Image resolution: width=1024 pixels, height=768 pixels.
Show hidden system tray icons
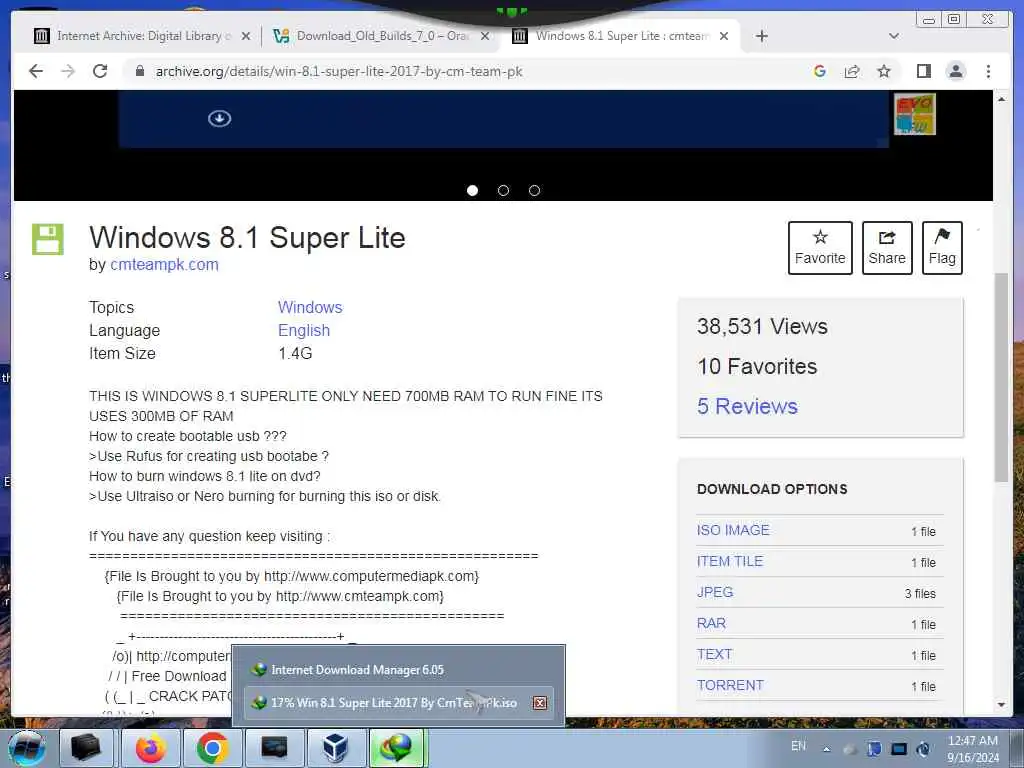pyautogui.click(x=827, y=749)
